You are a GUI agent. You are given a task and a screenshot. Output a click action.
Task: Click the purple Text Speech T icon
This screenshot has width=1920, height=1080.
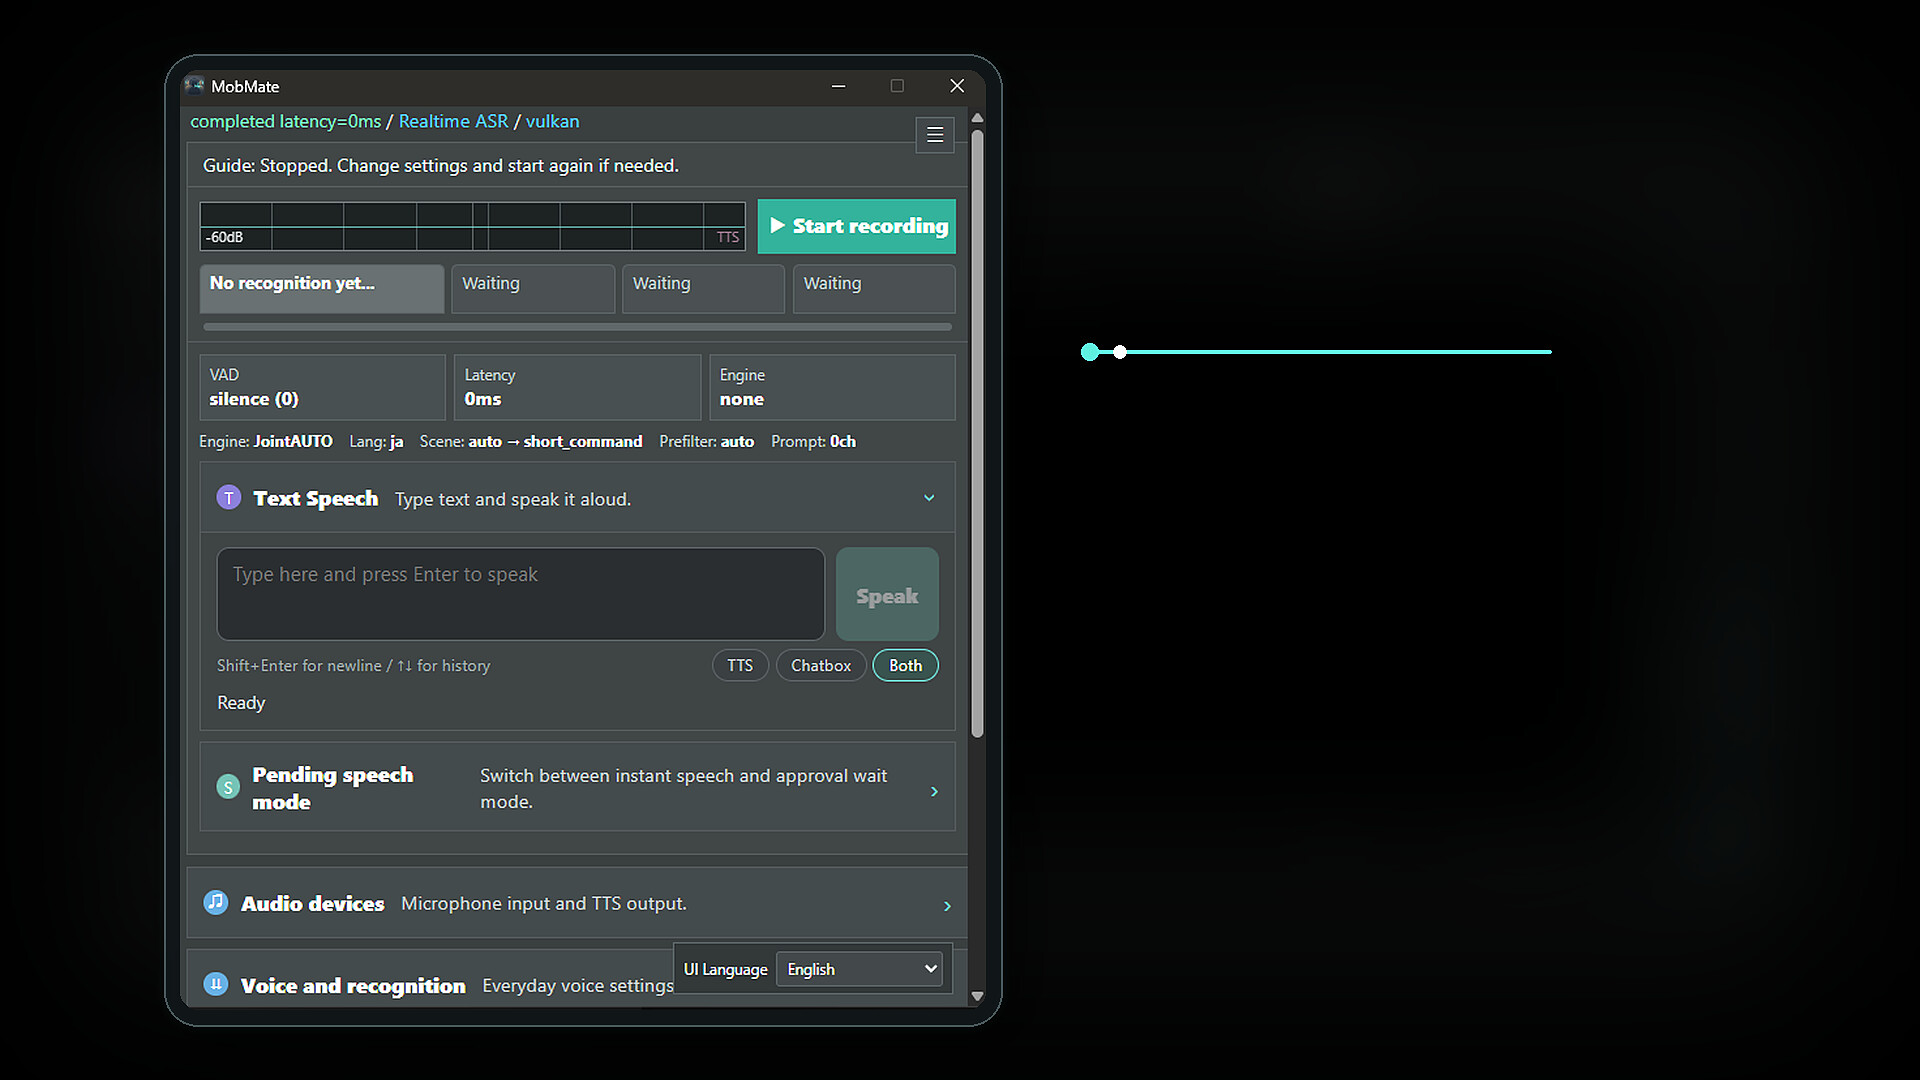click(229, 498)
